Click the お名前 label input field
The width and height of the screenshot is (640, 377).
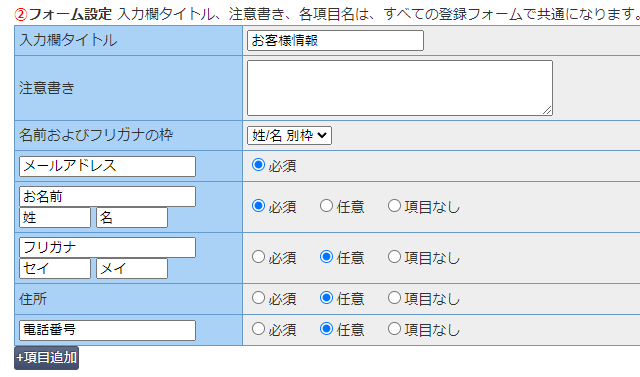click(x=107, y=197)
